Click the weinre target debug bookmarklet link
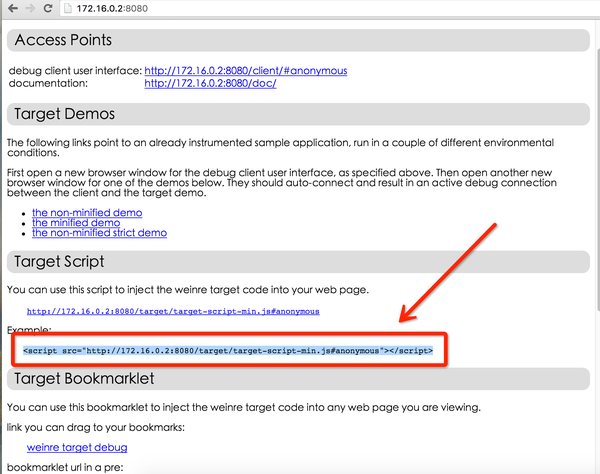This screenshot has height=474, width=600. click(77, 447)
